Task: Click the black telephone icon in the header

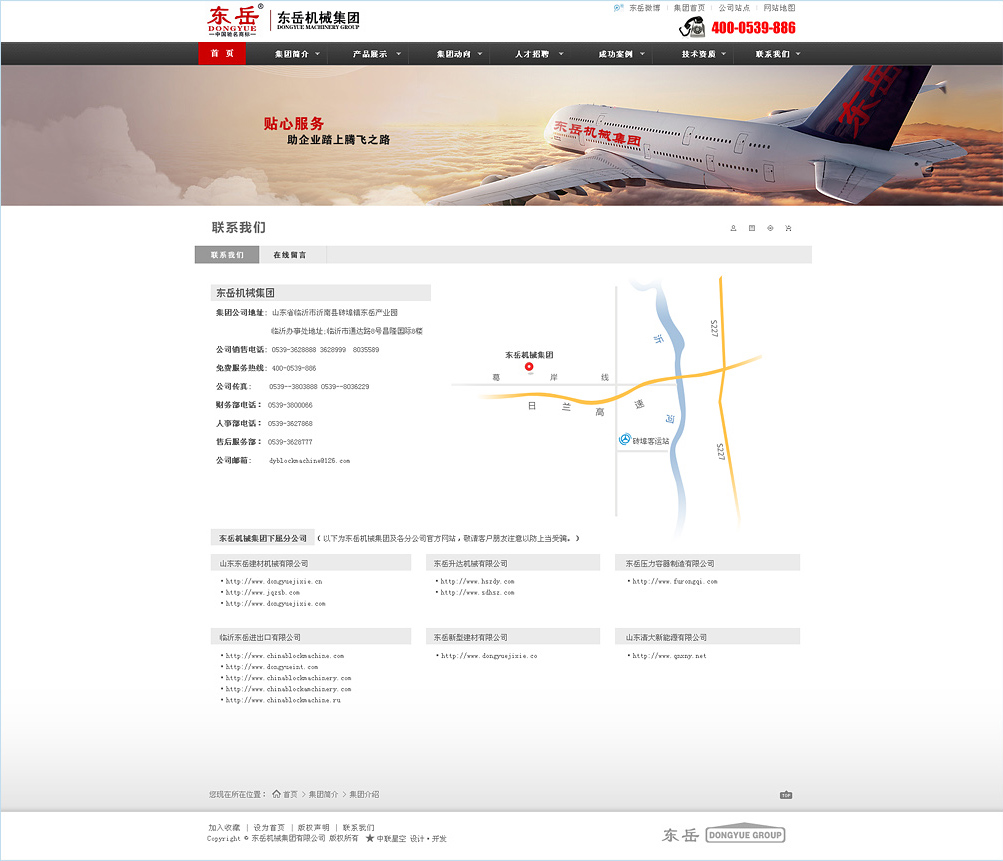Action: pos(692,27)
